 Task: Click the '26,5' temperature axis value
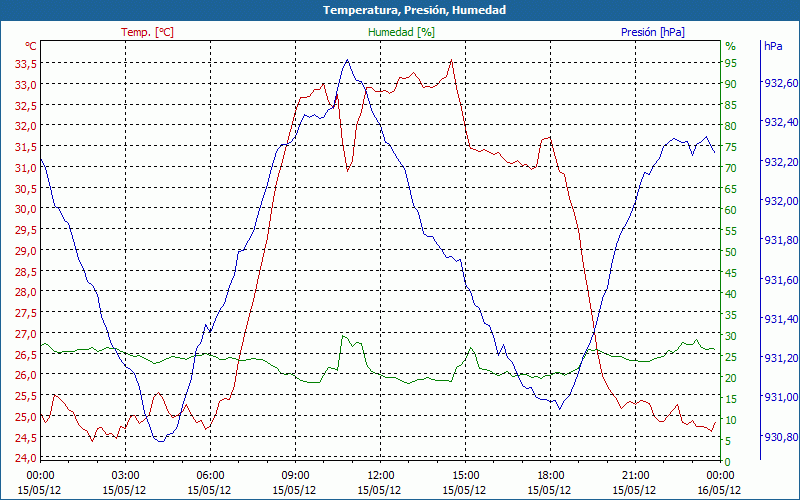(x=26, y=354)
